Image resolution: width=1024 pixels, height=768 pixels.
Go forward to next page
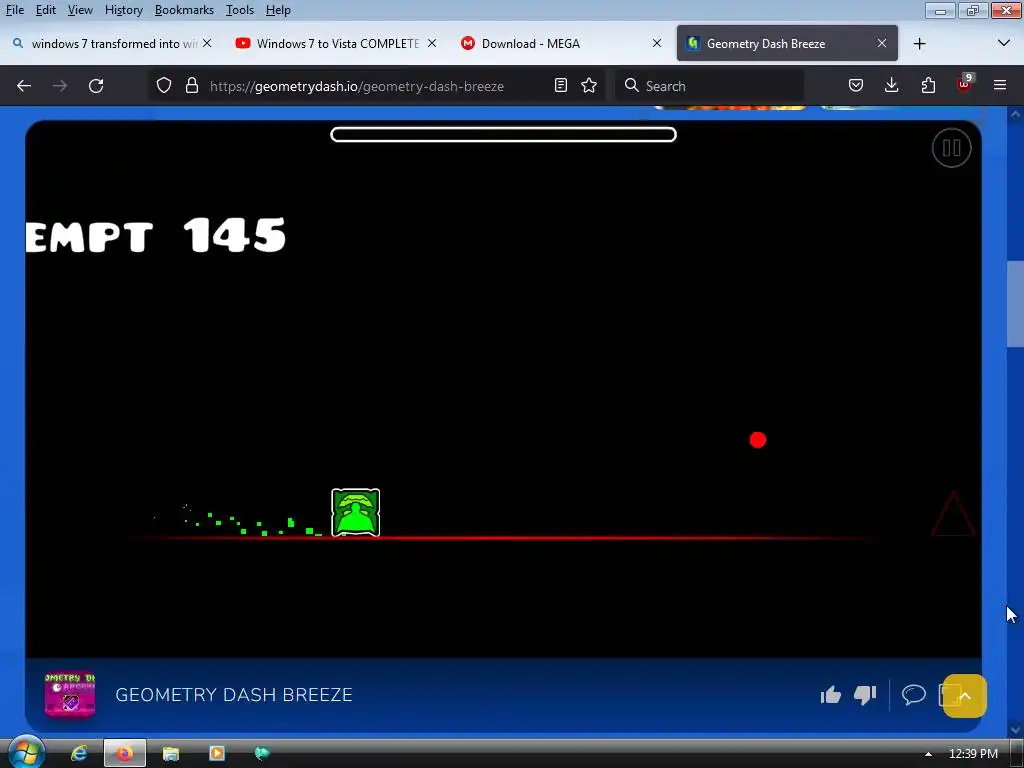(59, 86)
